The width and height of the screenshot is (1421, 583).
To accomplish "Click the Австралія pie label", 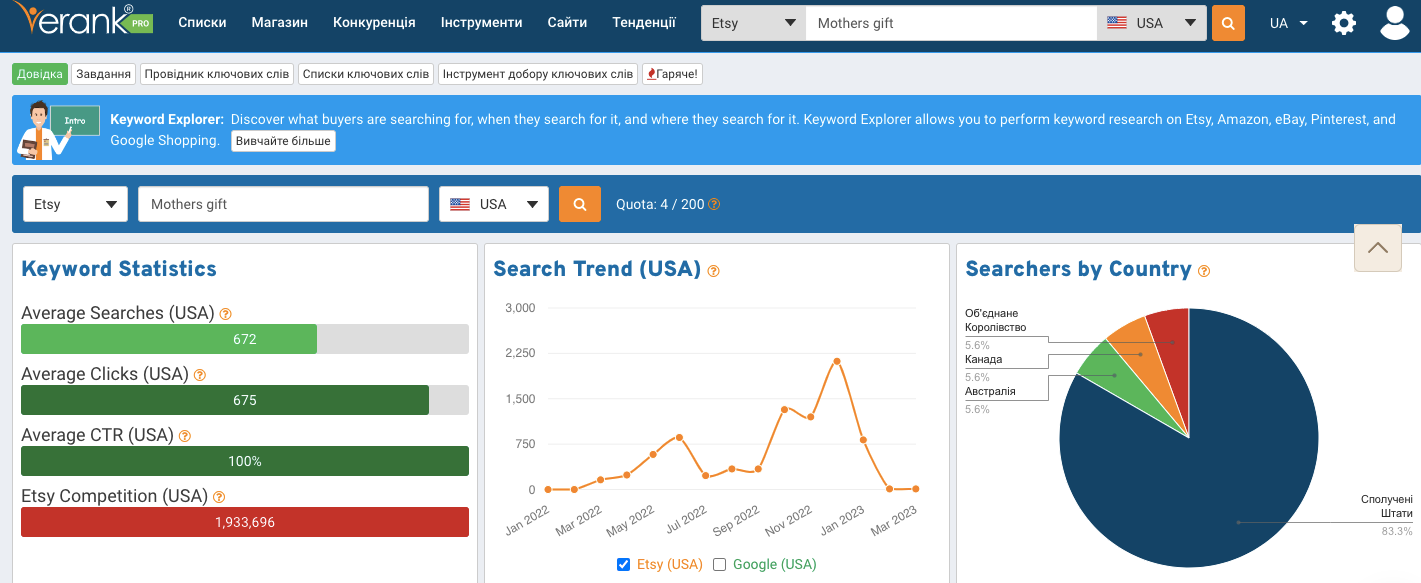I will (x=990, y=391).
